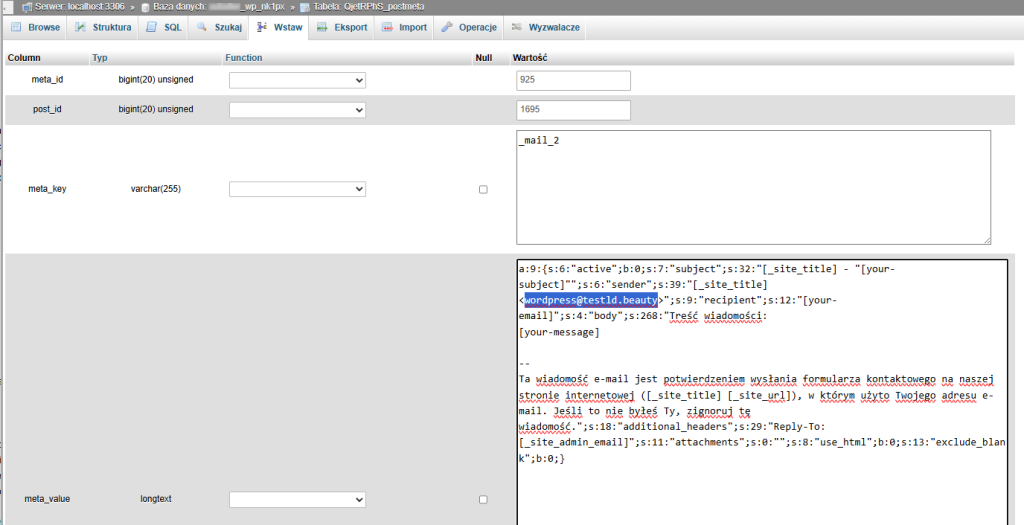Click the [your-message] text in meta_value
This screenshot has height=525, width=1024.
pyautogui.click(x=559, y=332)
